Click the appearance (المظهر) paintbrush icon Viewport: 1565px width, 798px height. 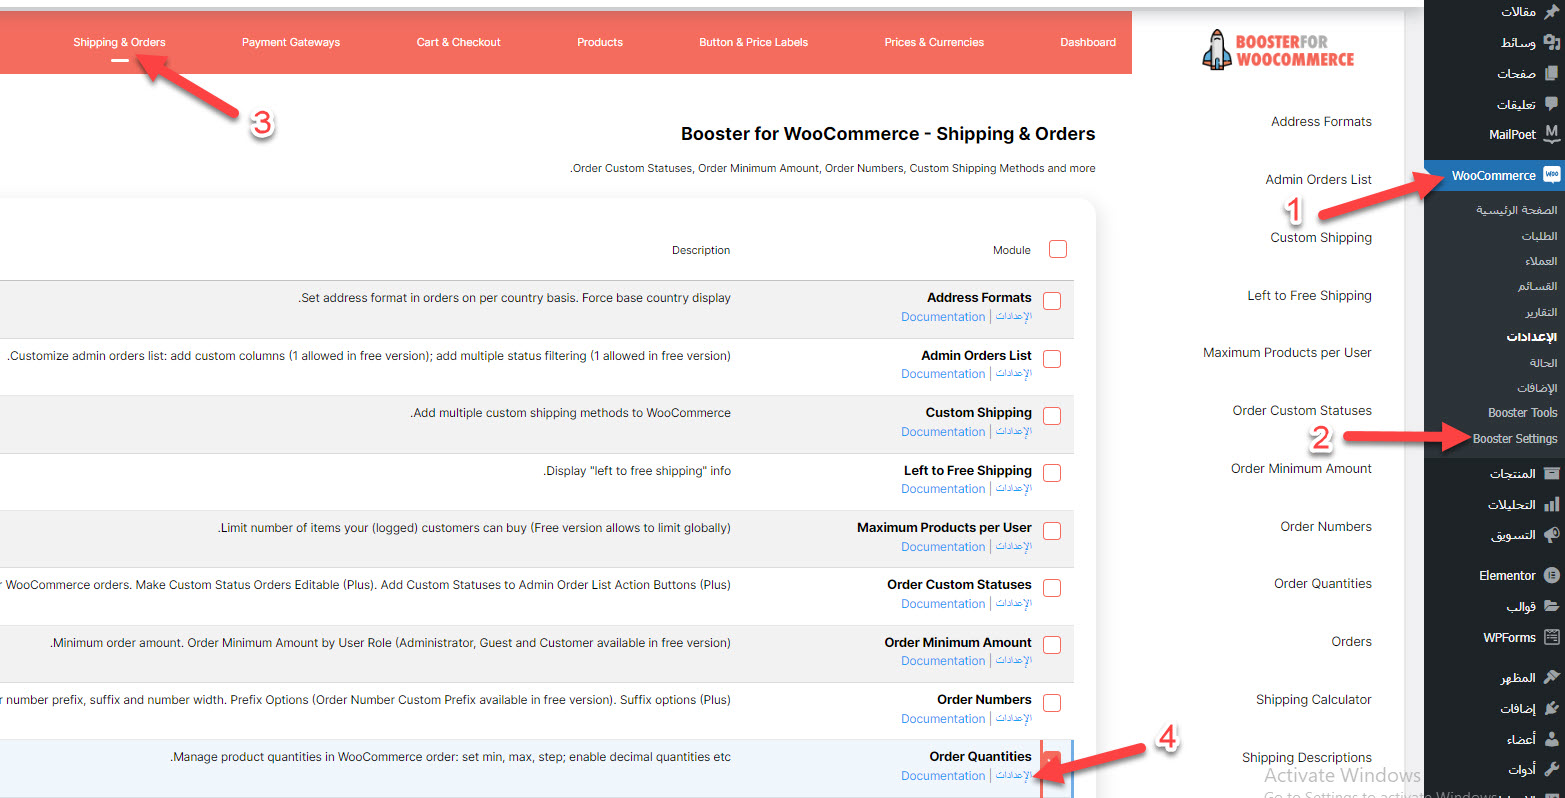click(x=1551, y=677)
